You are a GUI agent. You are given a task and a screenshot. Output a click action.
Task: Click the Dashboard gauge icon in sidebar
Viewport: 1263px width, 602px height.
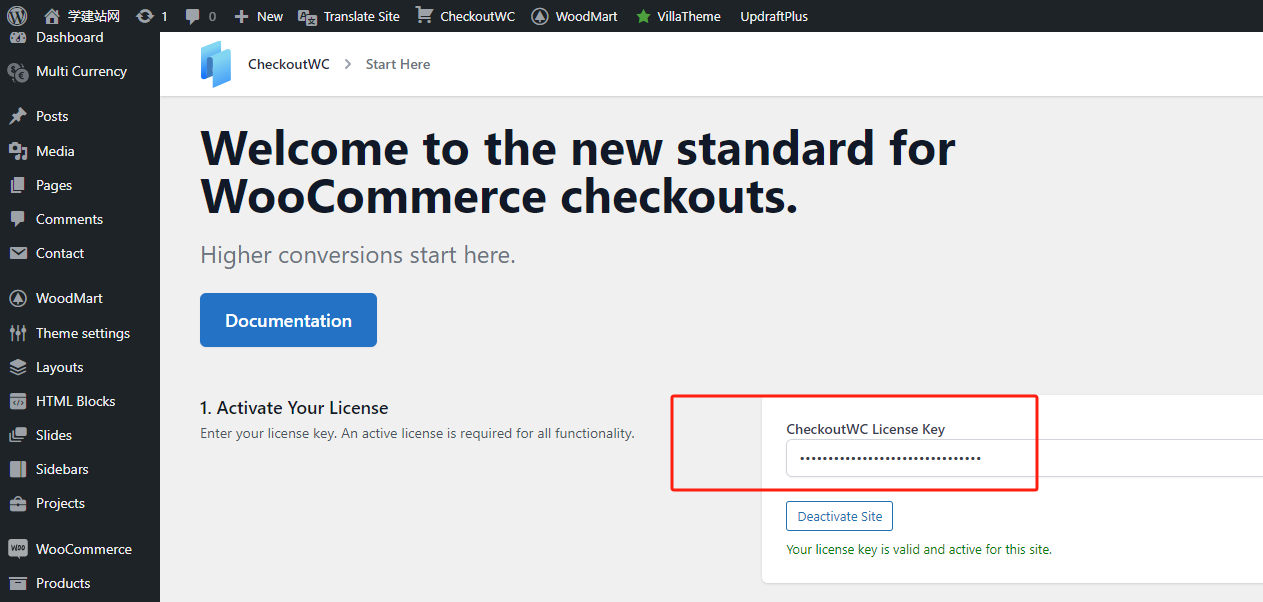pos(18,38)
